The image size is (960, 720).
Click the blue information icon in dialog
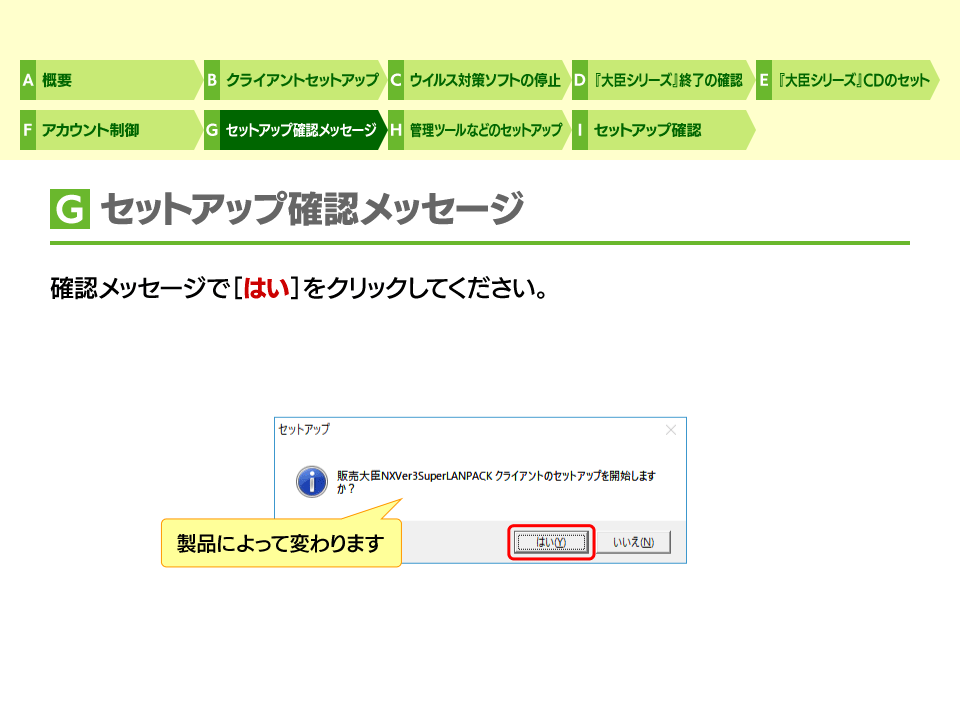tap(312, 481)
